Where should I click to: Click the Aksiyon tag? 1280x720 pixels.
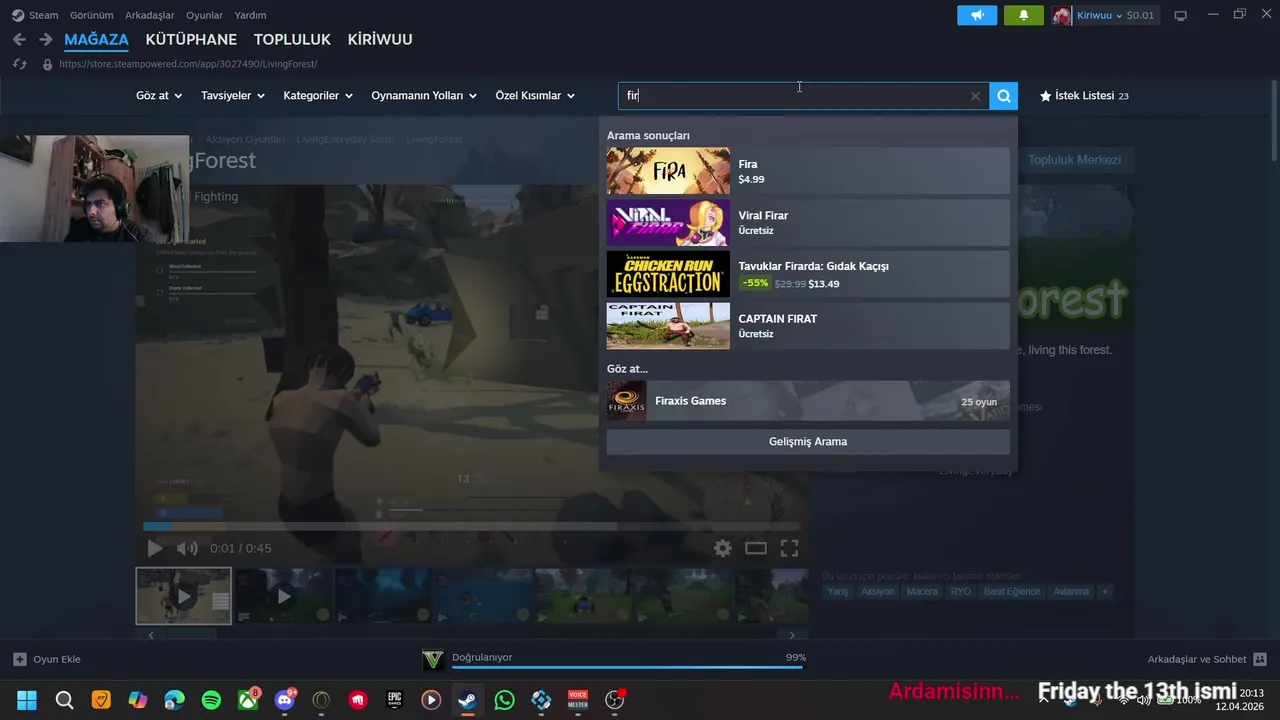(x=877, y=592)
